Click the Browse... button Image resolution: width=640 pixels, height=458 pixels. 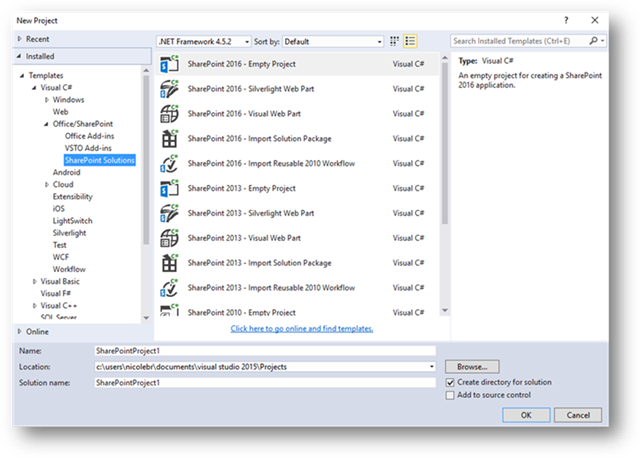(472, 367)
